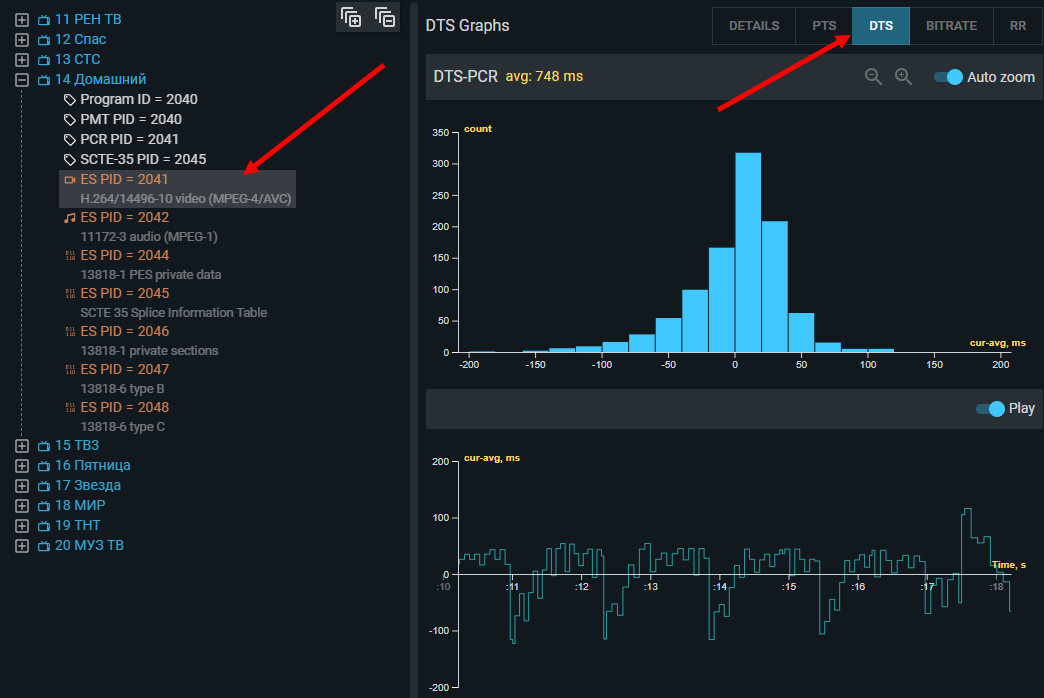Click the collapse all tree nodes icon
The height and width of the screenshot is (698, 1044).
click(x=385, y=17)
